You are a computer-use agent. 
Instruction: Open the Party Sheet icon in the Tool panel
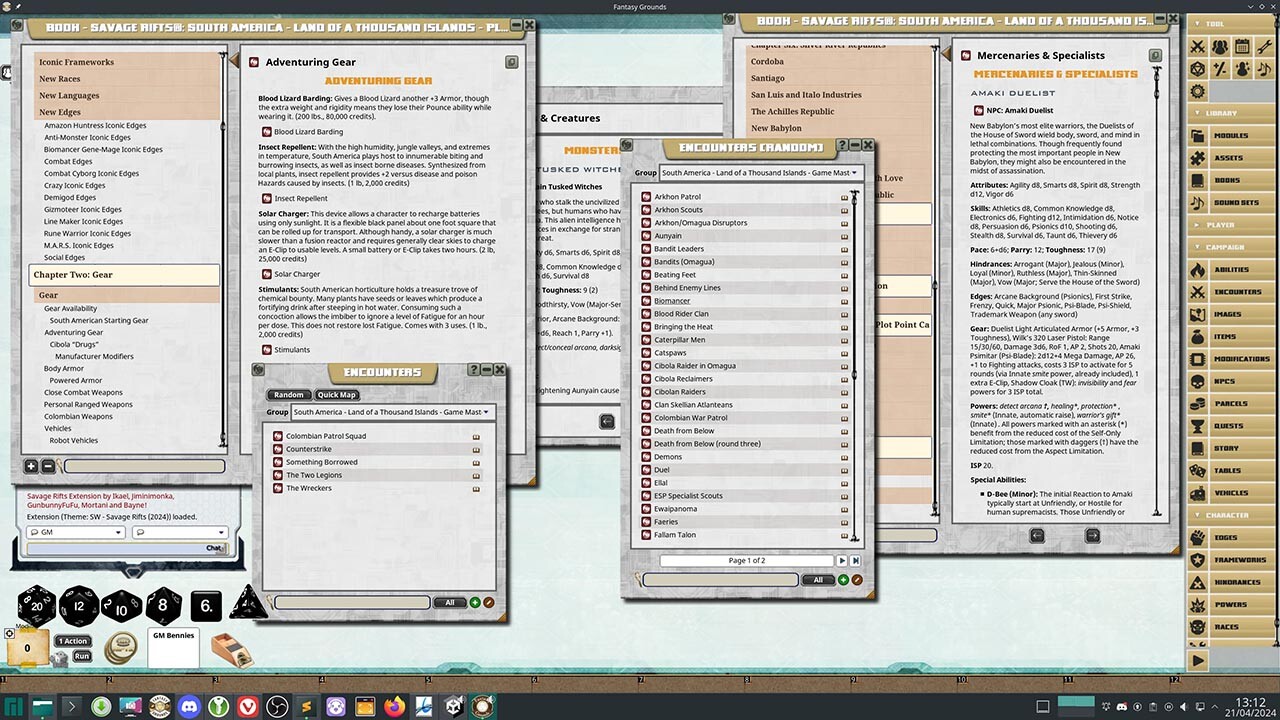point(1220,46)
